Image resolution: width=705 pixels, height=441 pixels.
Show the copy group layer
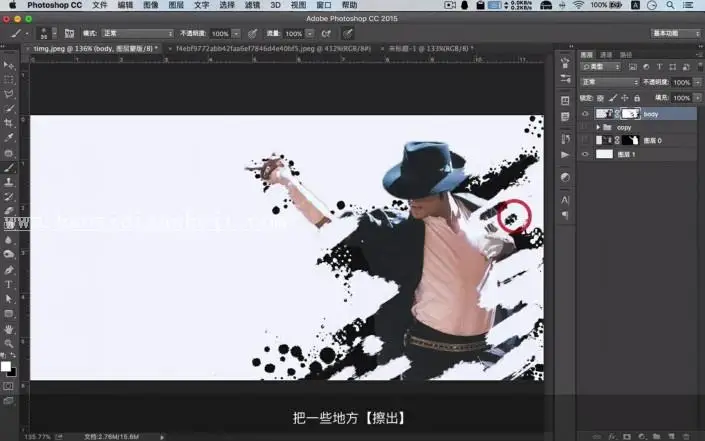coord(585,127)
